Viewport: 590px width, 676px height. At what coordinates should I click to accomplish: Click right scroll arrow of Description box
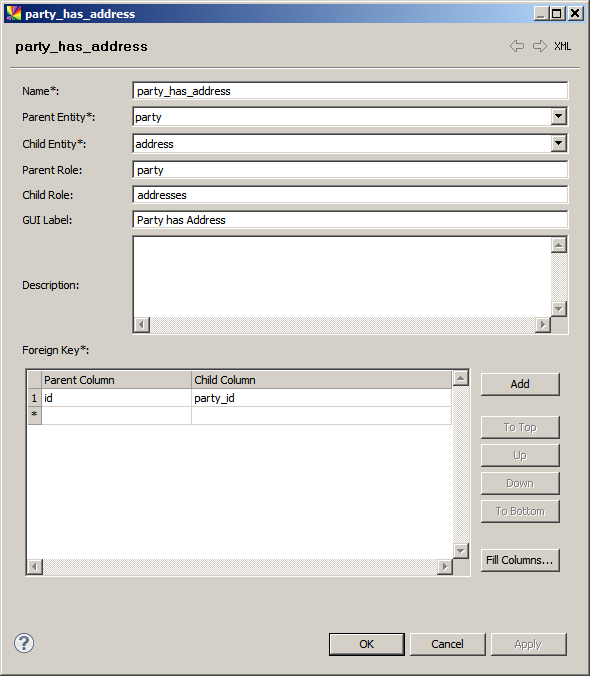[x=543, y=325]
